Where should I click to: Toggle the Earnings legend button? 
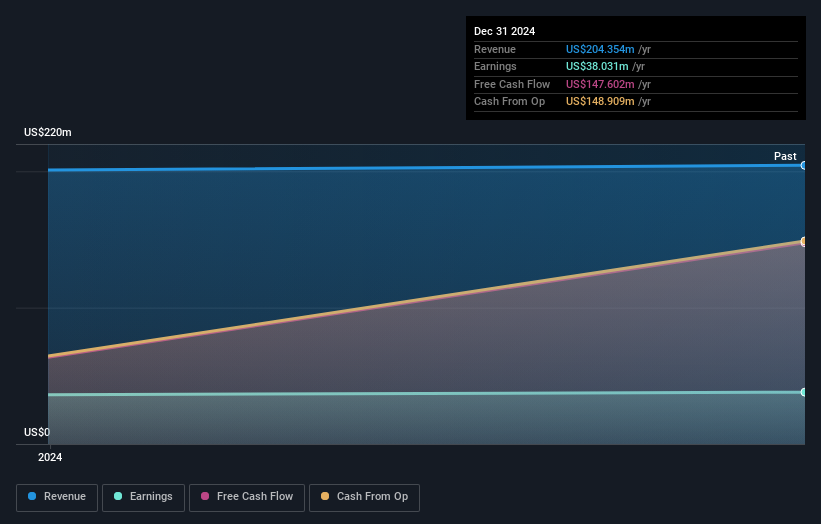[x=143, y=497]
